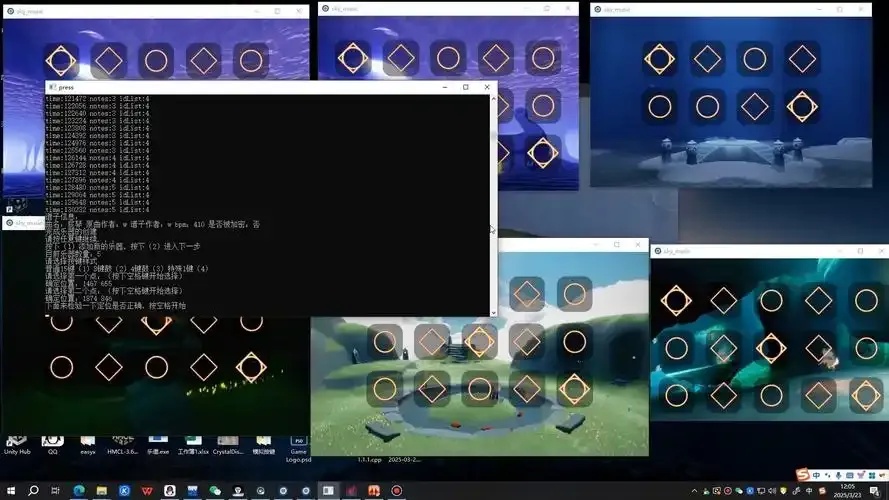Image resolution: width=889 pixels, height=500 pixels.
Task: Open Task View from the taskbar
Action: [56, 490]
